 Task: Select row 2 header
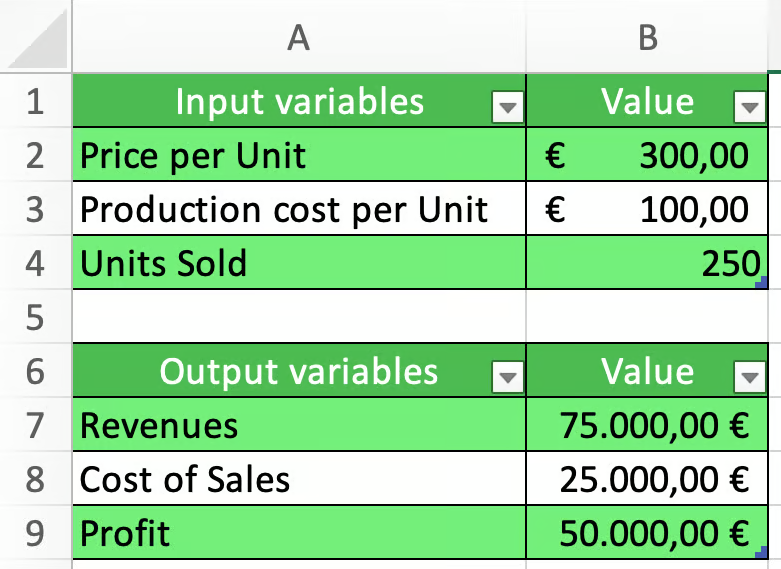(36, 155)
